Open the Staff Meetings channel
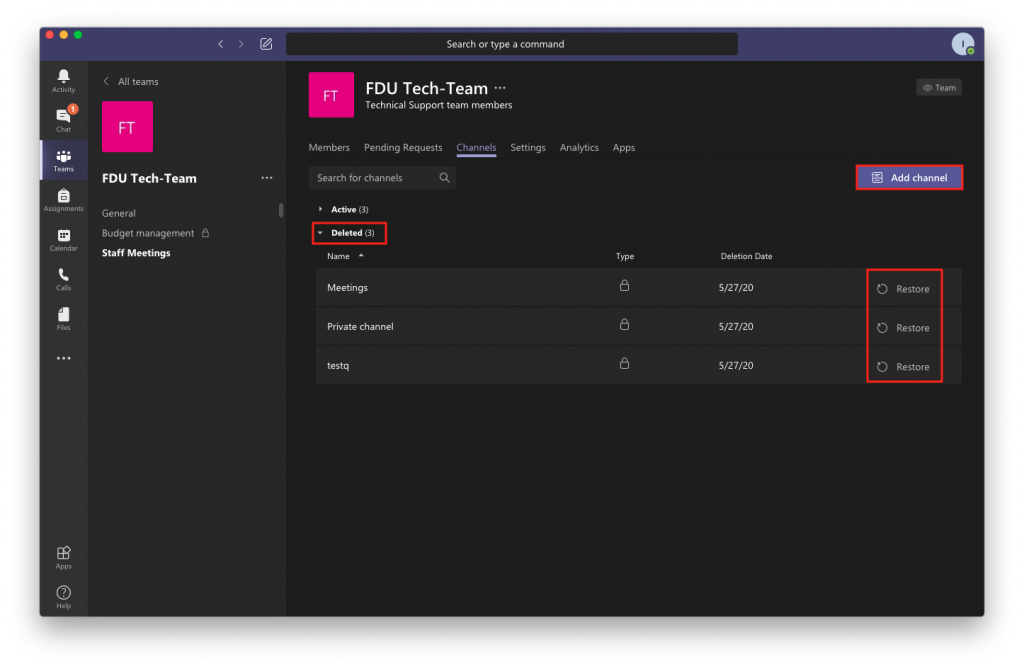1024x669 pixels. (136, 253)
